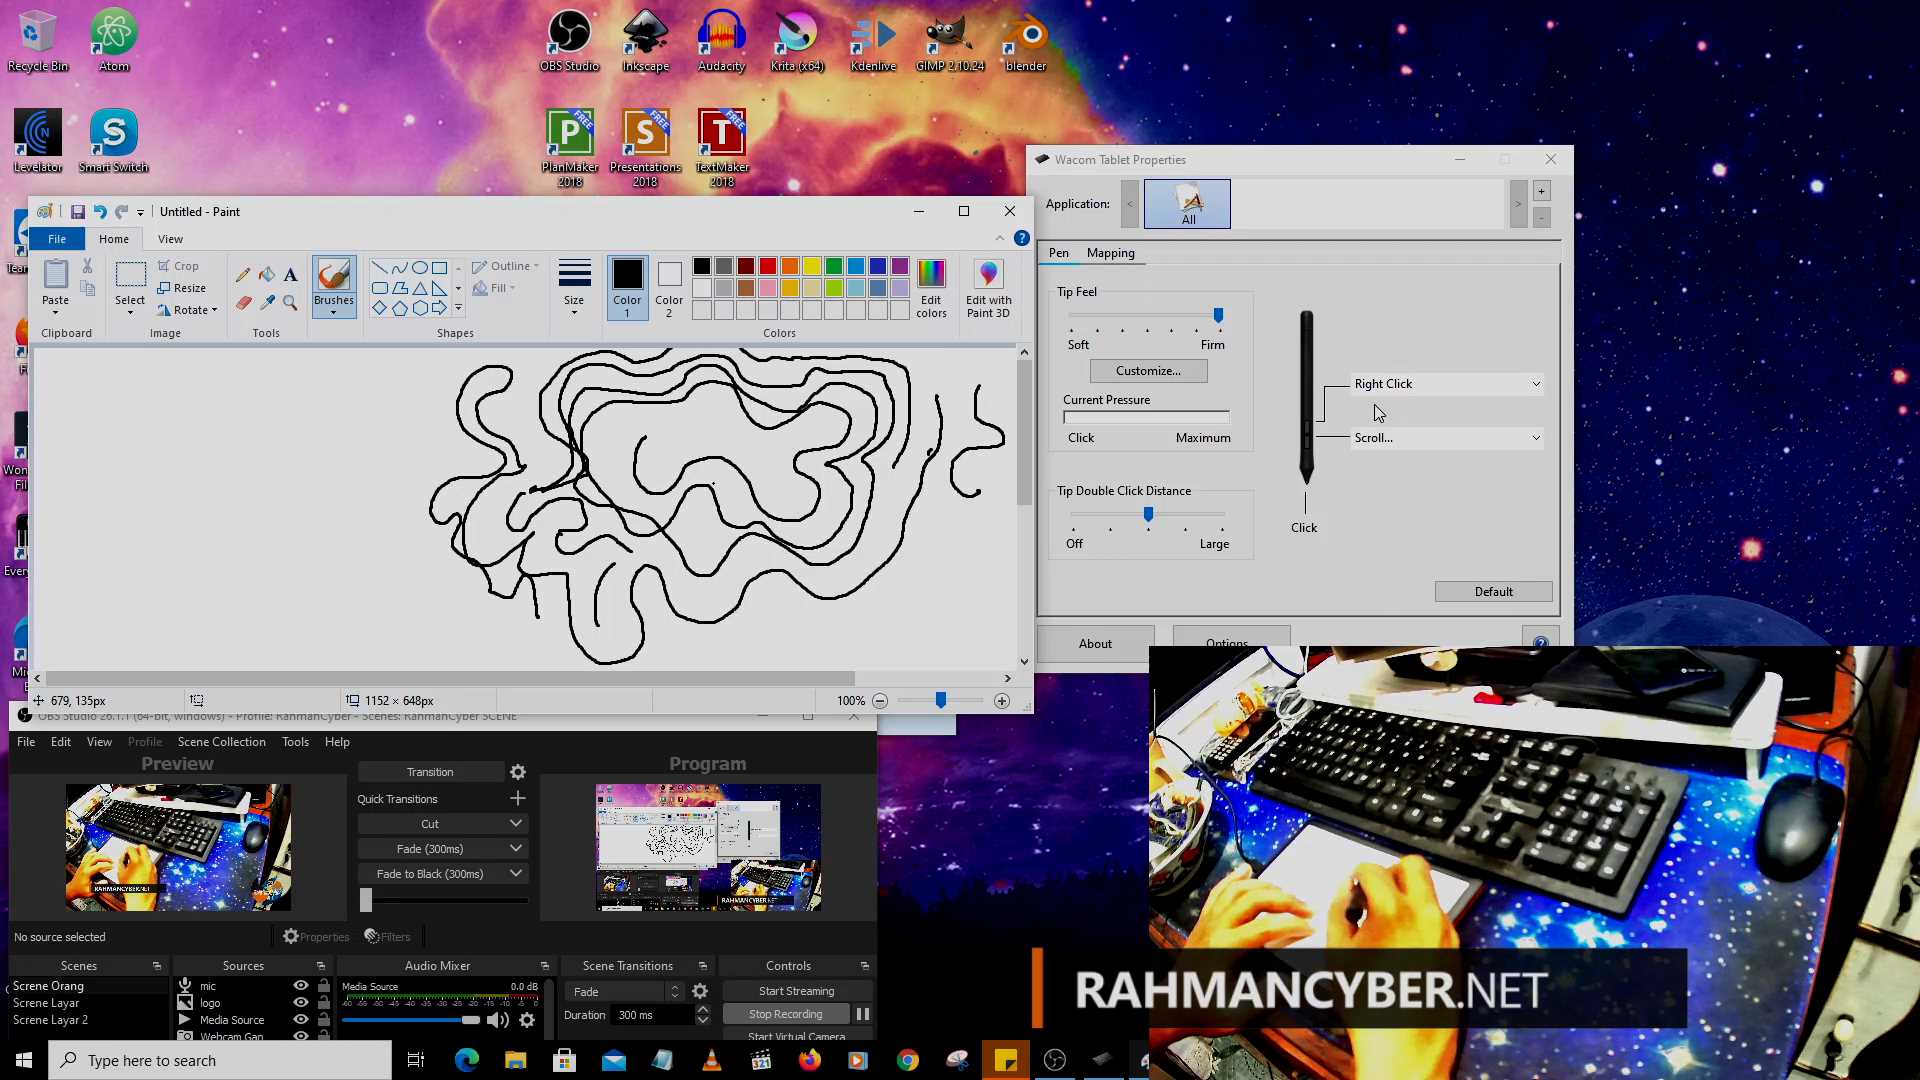Adjust the Tip Feel slider handle

[x=1218, y=315]
